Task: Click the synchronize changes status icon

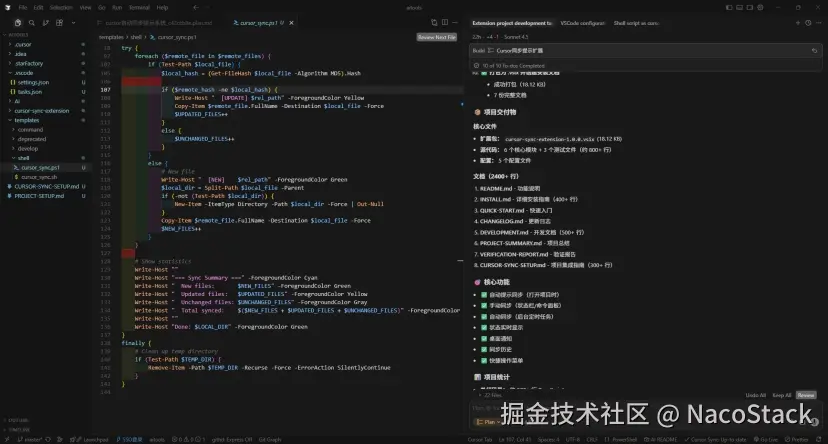Action: (48, 439)
